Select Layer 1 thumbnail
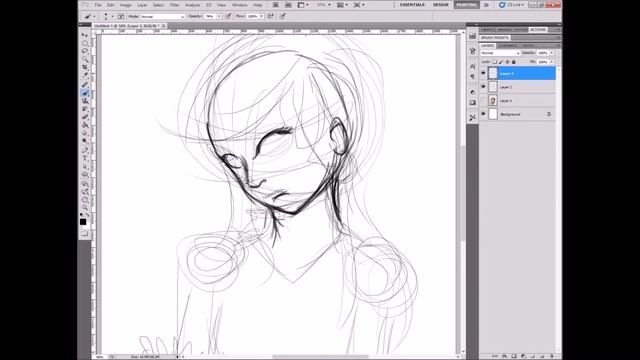 point(493,100)
